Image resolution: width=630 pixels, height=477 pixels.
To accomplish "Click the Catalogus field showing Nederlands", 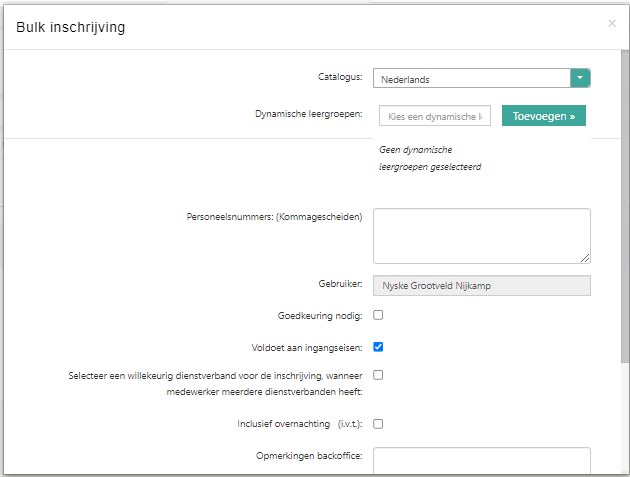I will [x=471, y=79].
